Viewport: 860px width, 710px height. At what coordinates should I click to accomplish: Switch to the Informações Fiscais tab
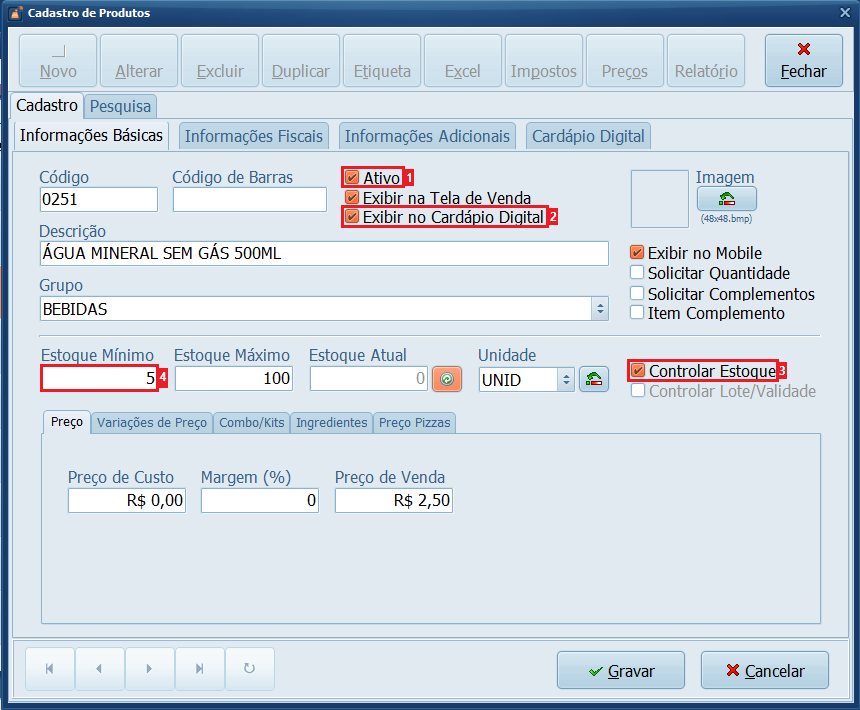pos(254,136)
